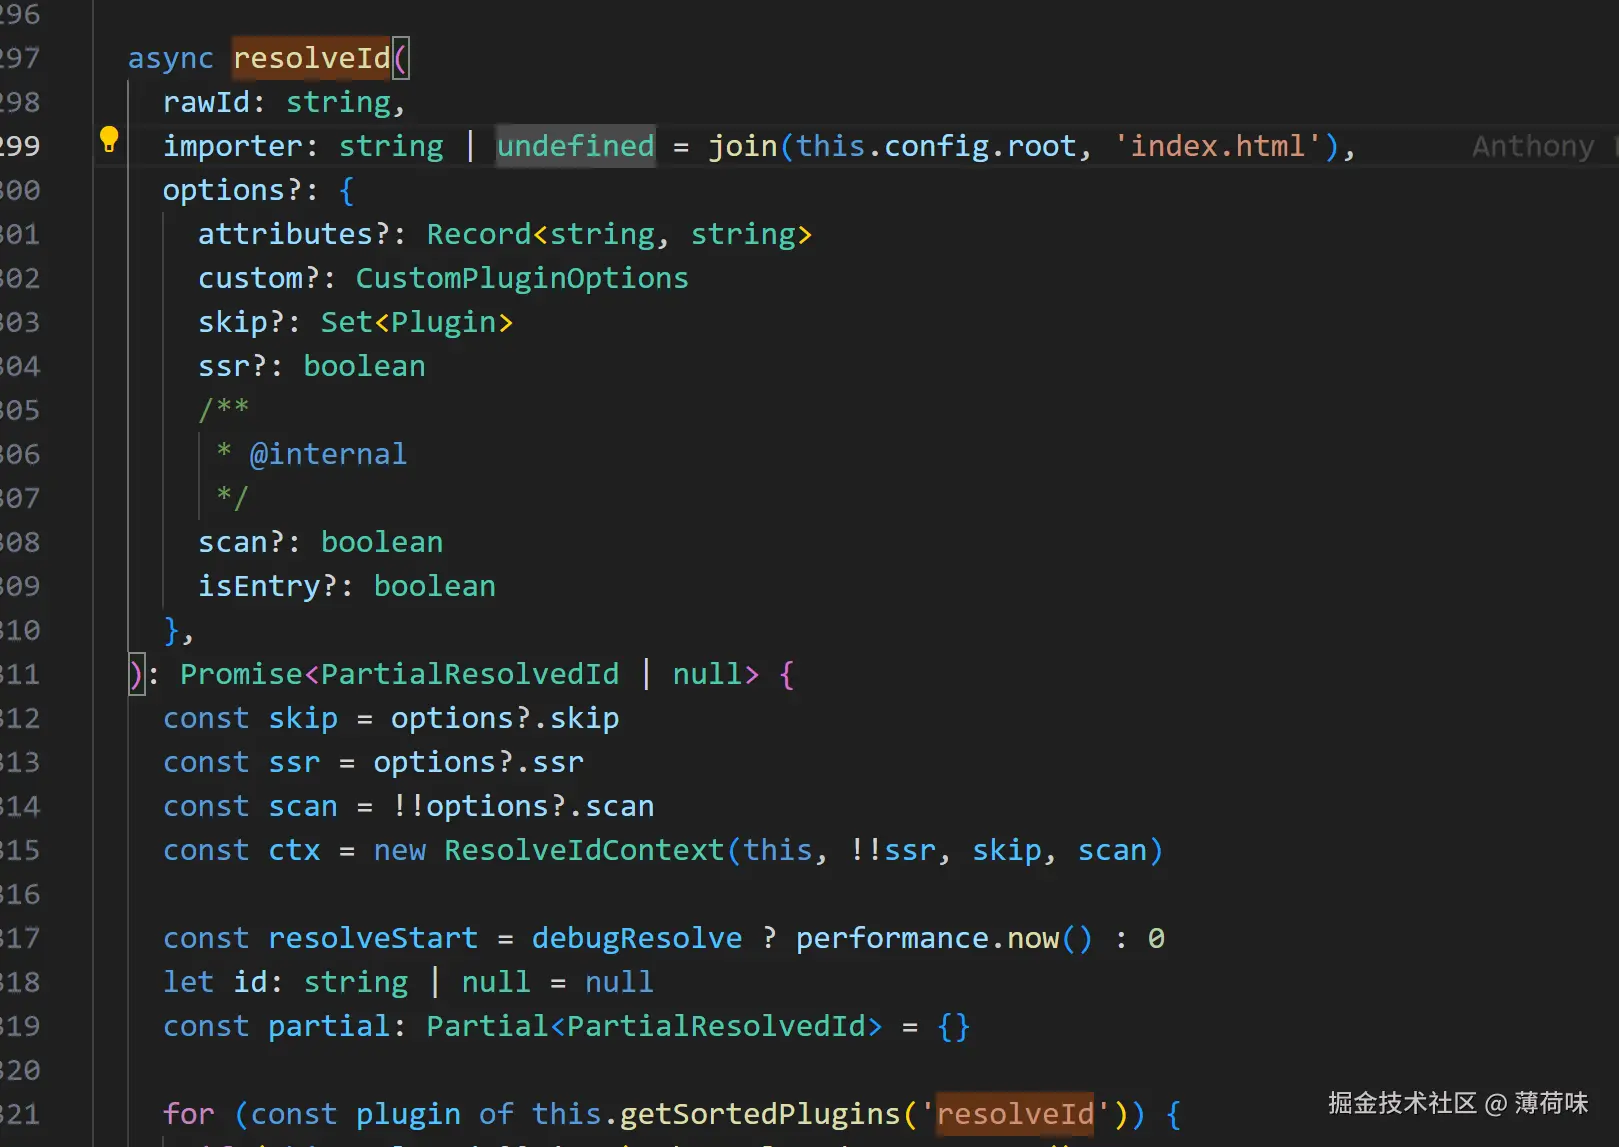
Task: Click the resolveStart variable
Action: (373, 938)
